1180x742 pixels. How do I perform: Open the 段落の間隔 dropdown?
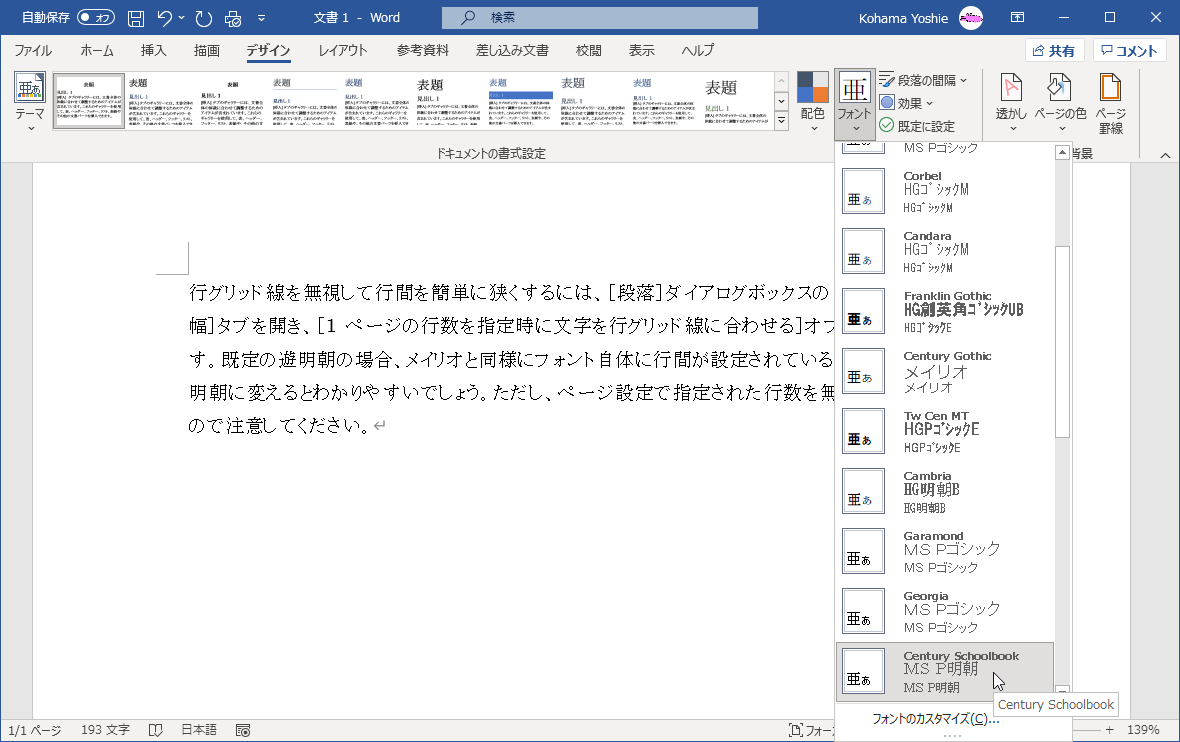923,80
